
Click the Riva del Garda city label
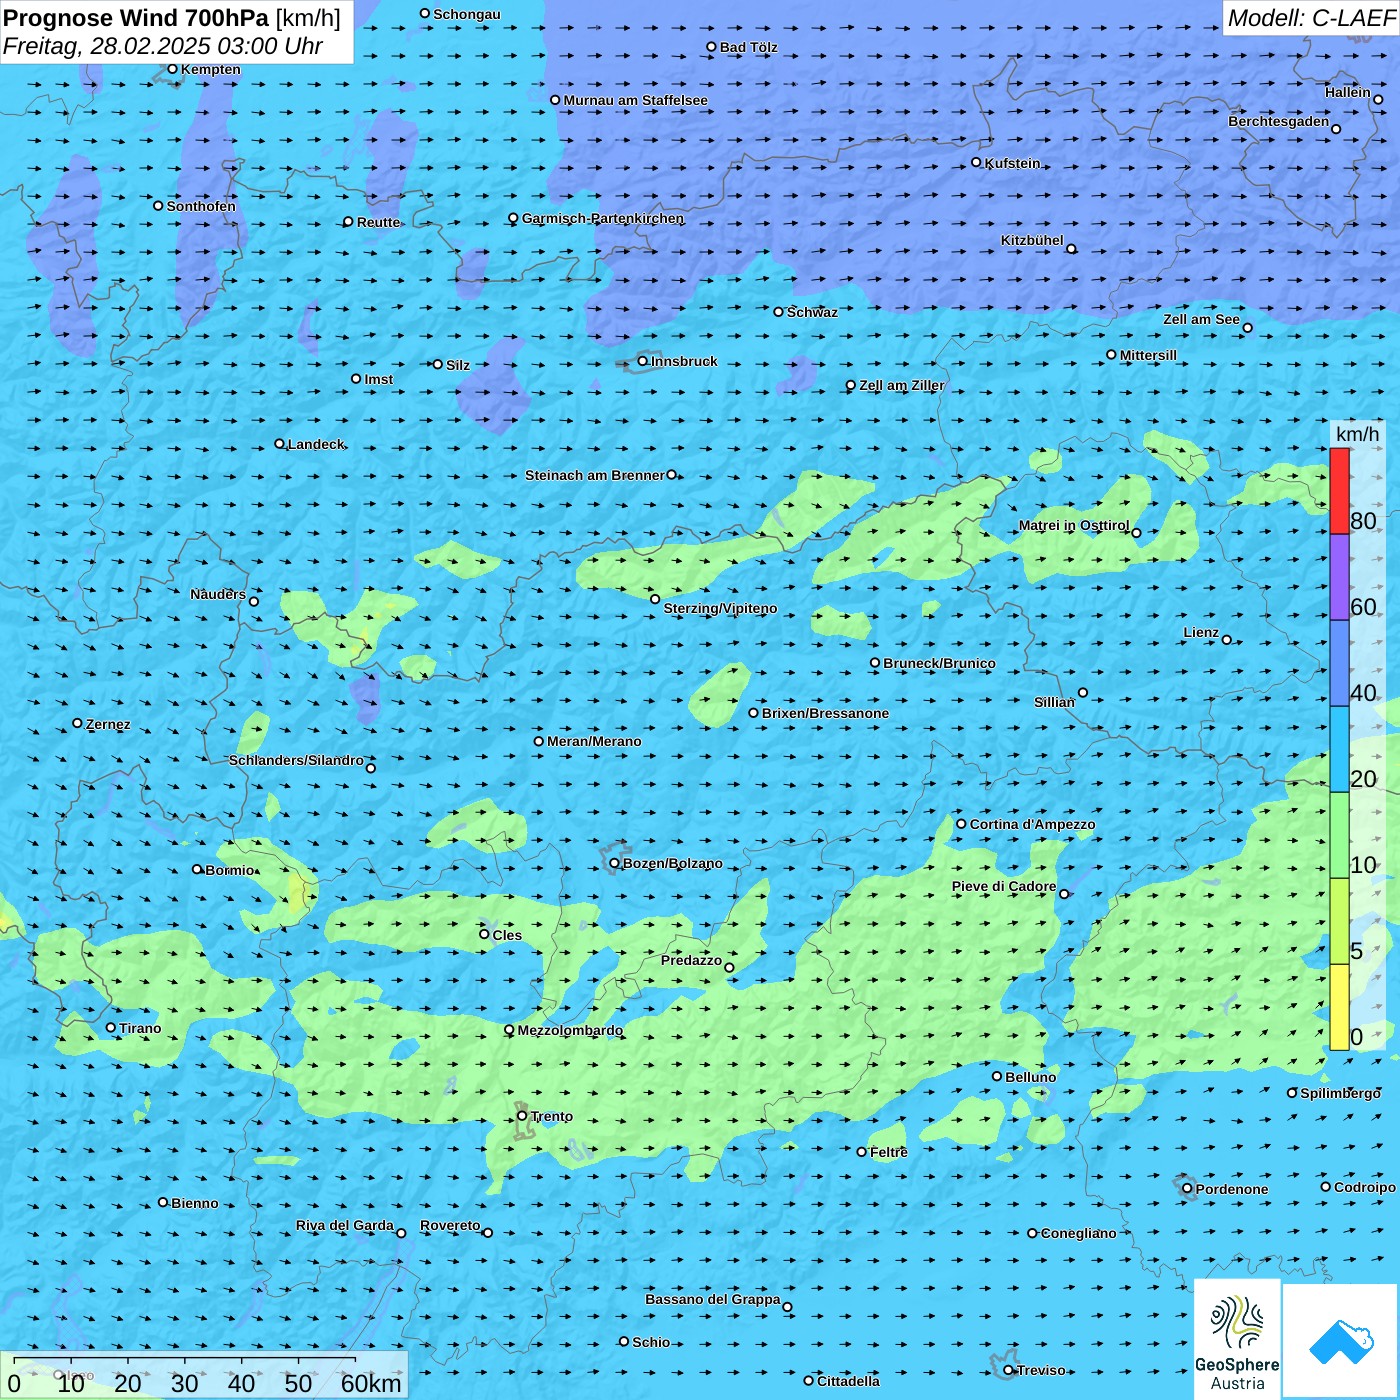[x=345, y=1225]
